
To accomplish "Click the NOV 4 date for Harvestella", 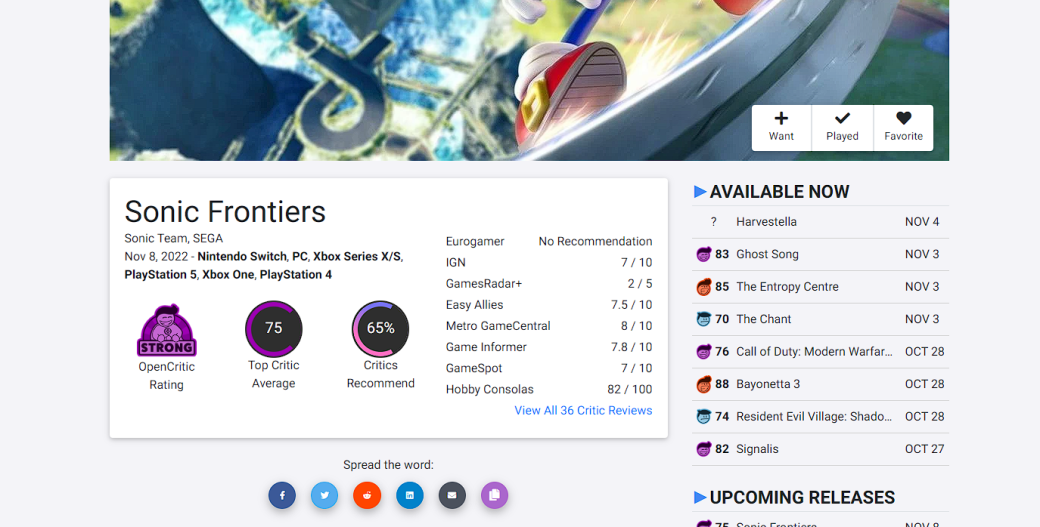I will tap(922, 222).
